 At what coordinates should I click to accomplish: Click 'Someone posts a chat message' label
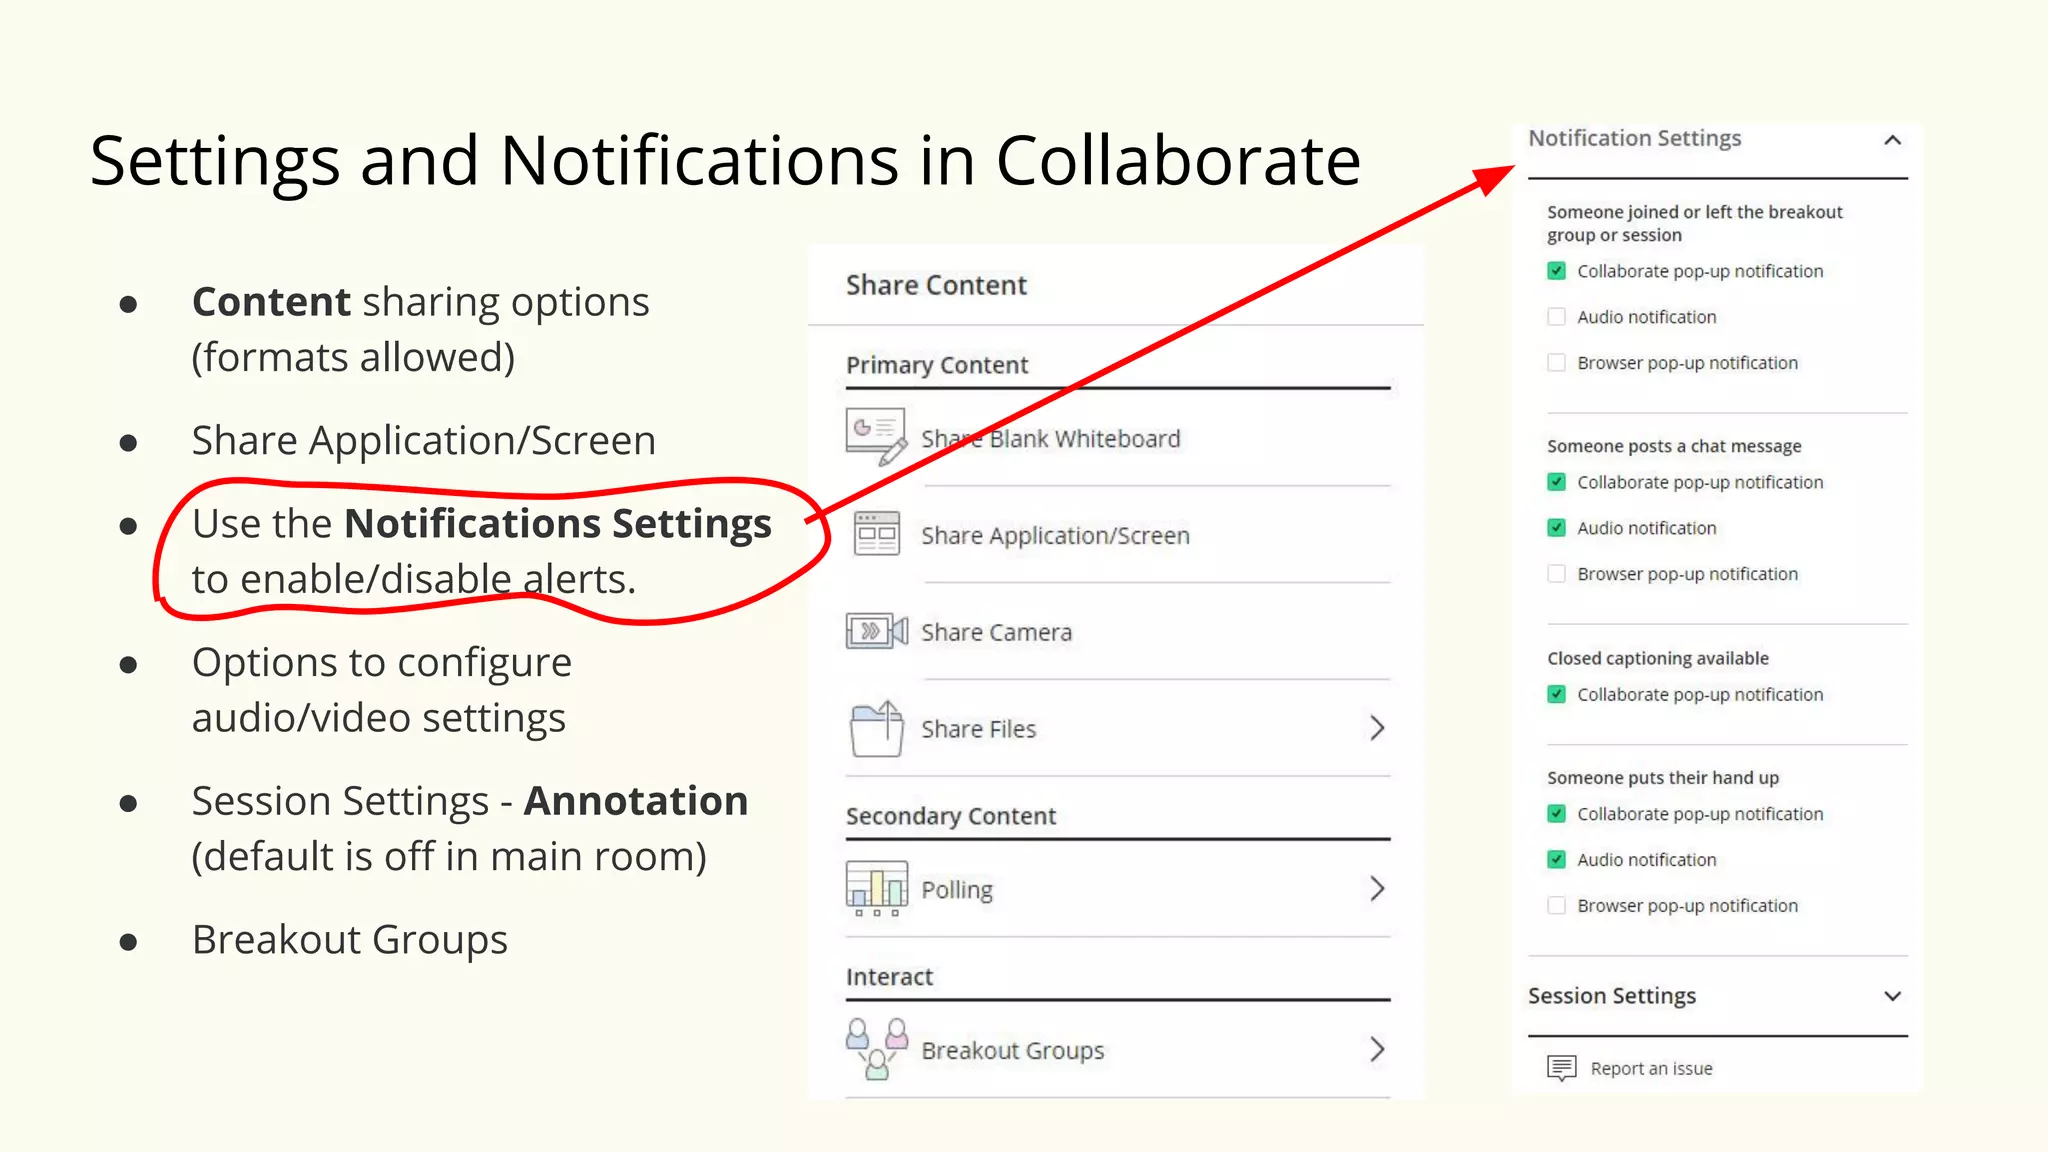click(1674, 446)
